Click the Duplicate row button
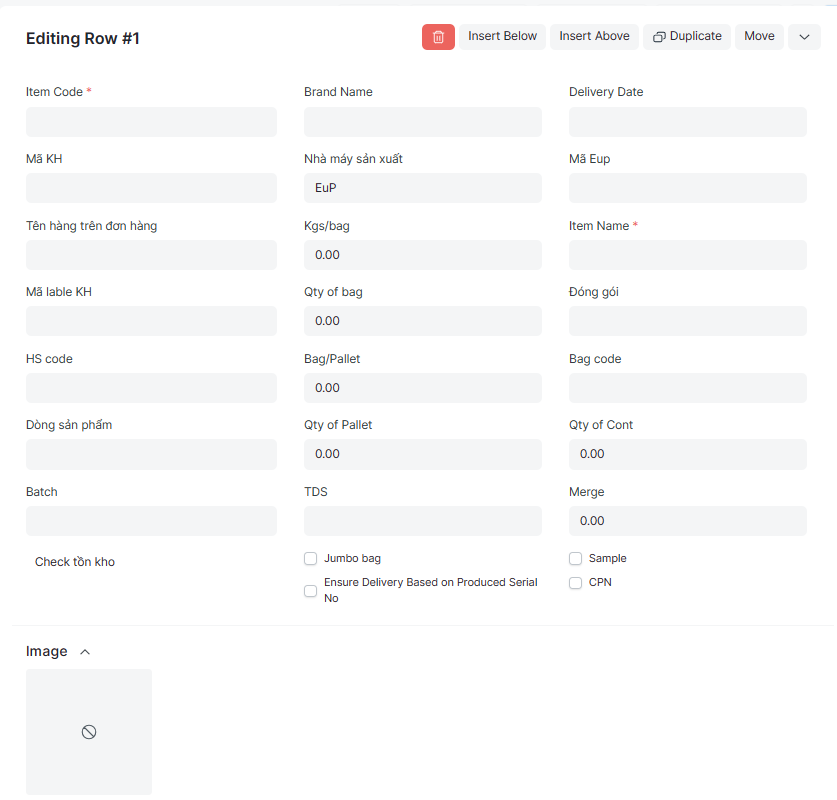Image resolution: width=837 pixels, height=800 pixels. 687,37
